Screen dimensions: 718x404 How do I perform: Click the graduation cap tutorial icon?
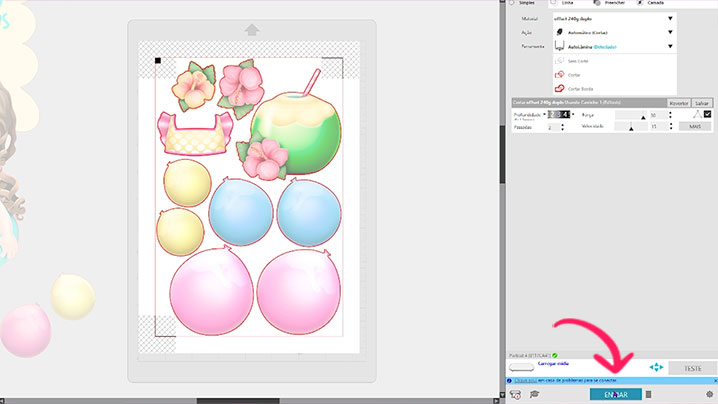534,394
